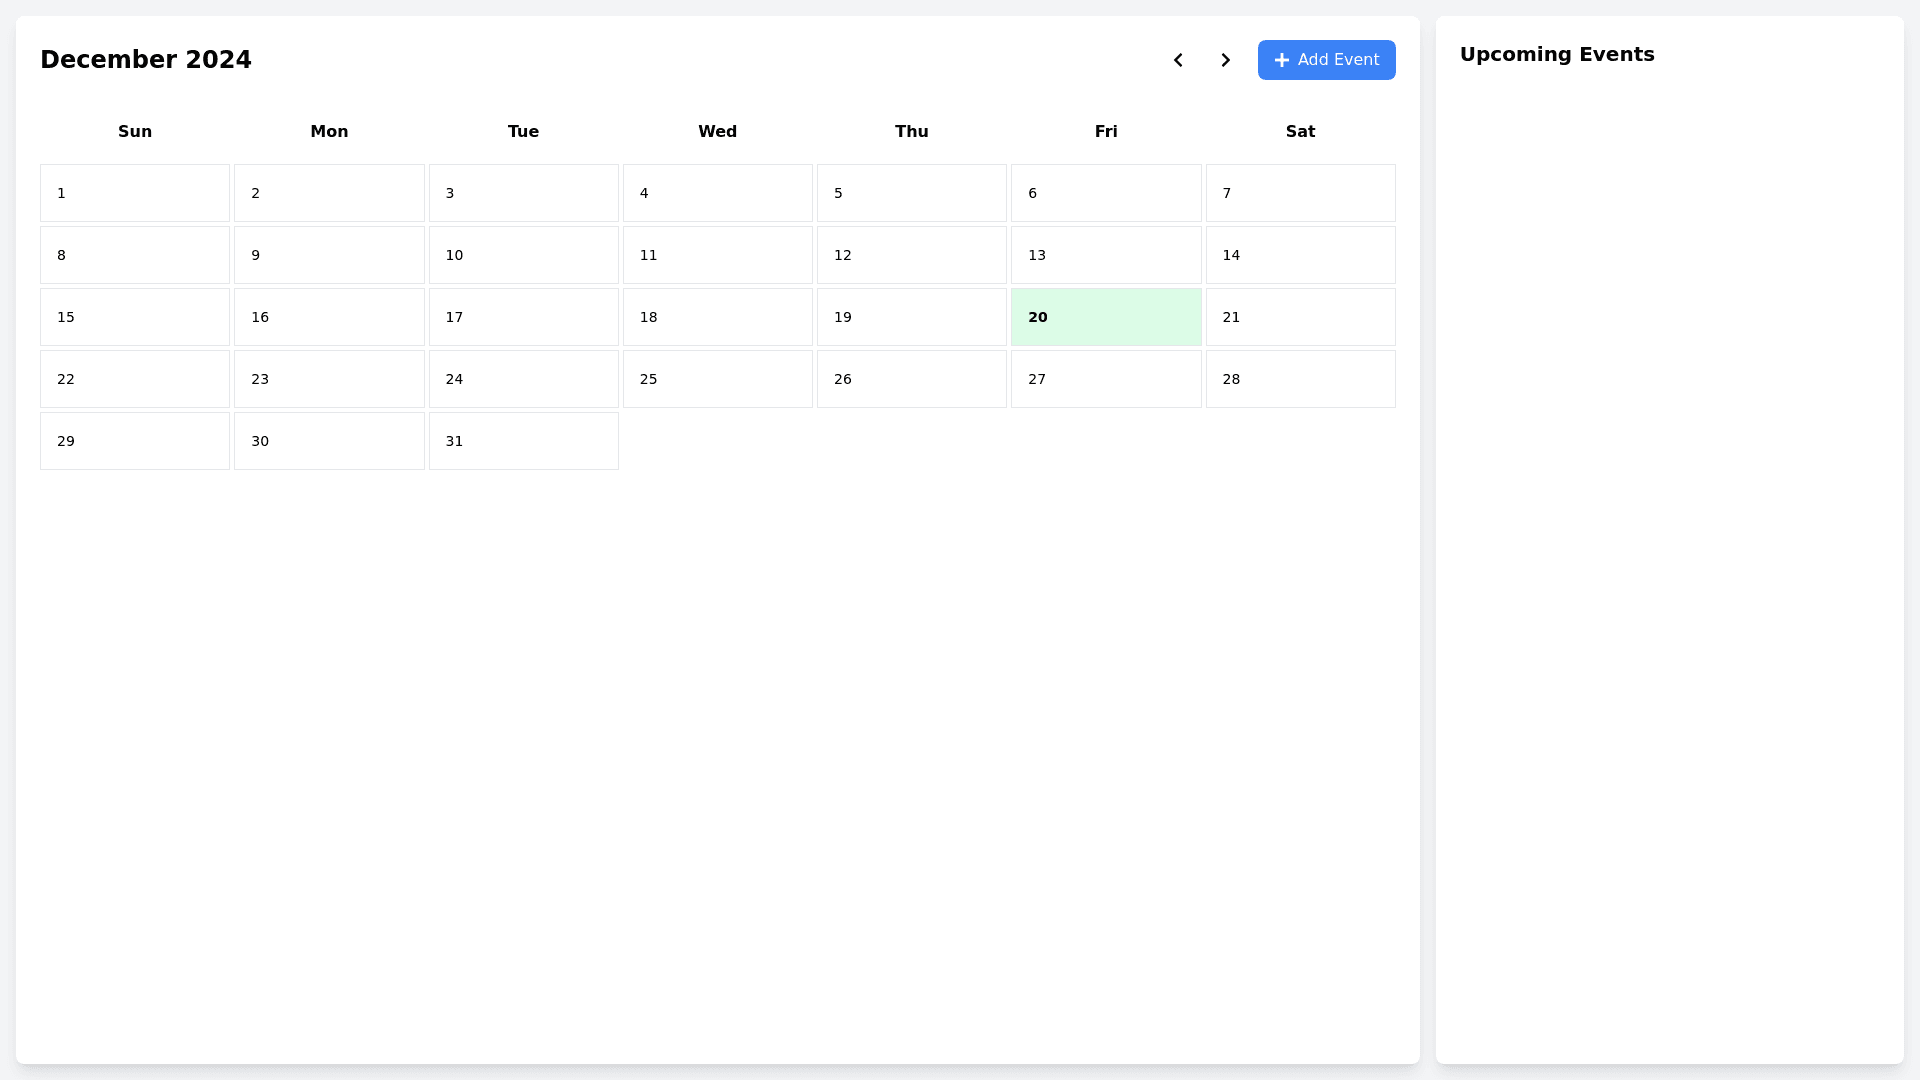Image resolution: width=1920 pixels, height=1080 pixels.
Task: Pick December 18 on the calendar
Action: click(717, 317)
